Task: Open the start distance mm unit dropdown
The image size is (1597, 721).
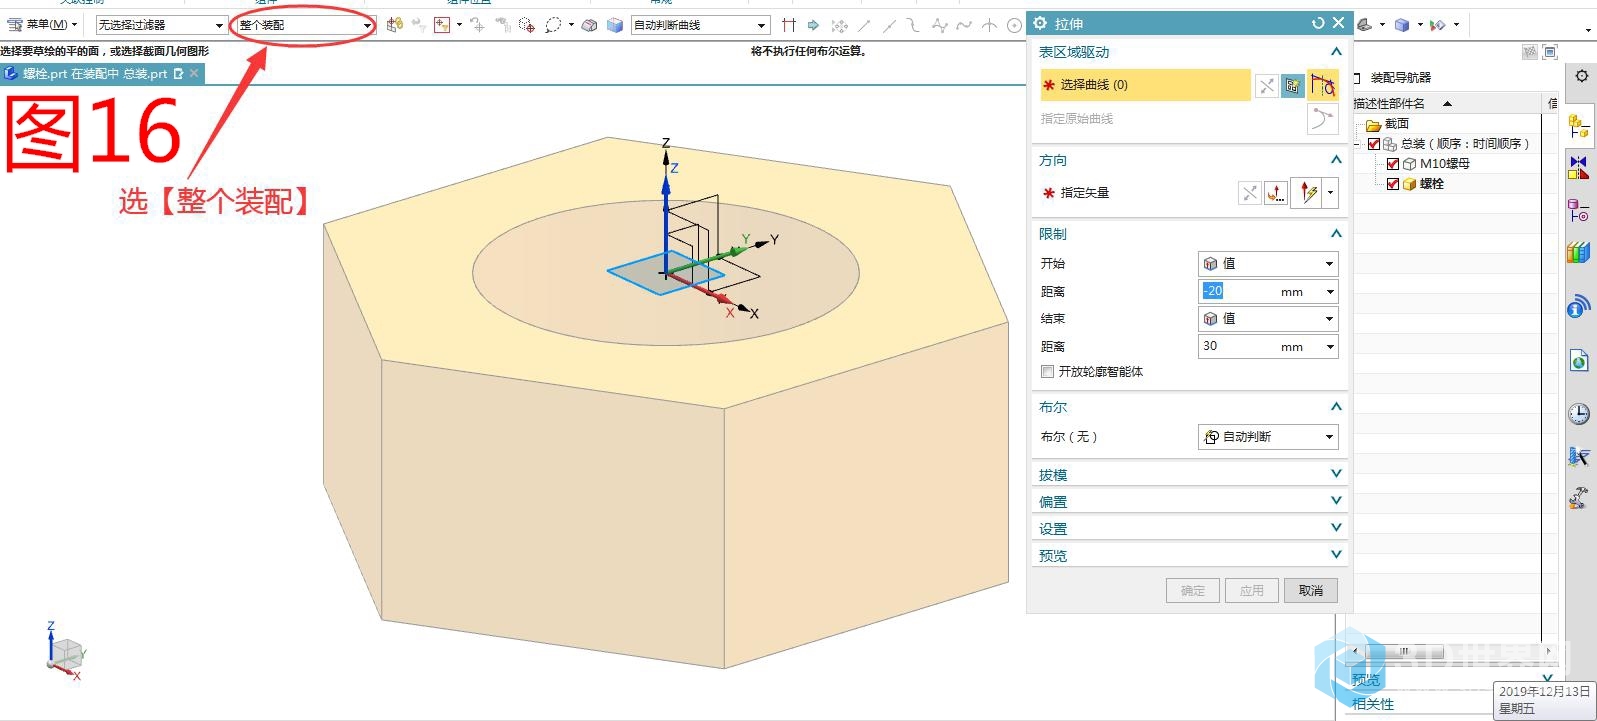Action: [1330, 292]
